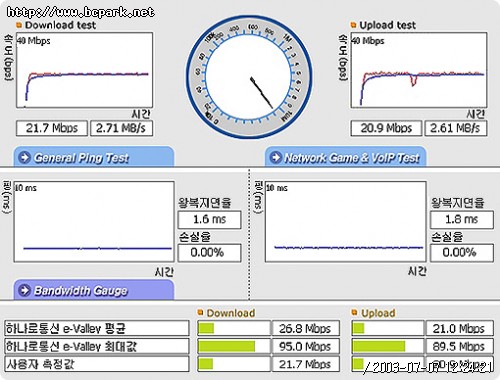The width and height of the screenshot is (500, 380).
Task: Click the arrow icon beside General Ping Test
Action: coord(24,157)
